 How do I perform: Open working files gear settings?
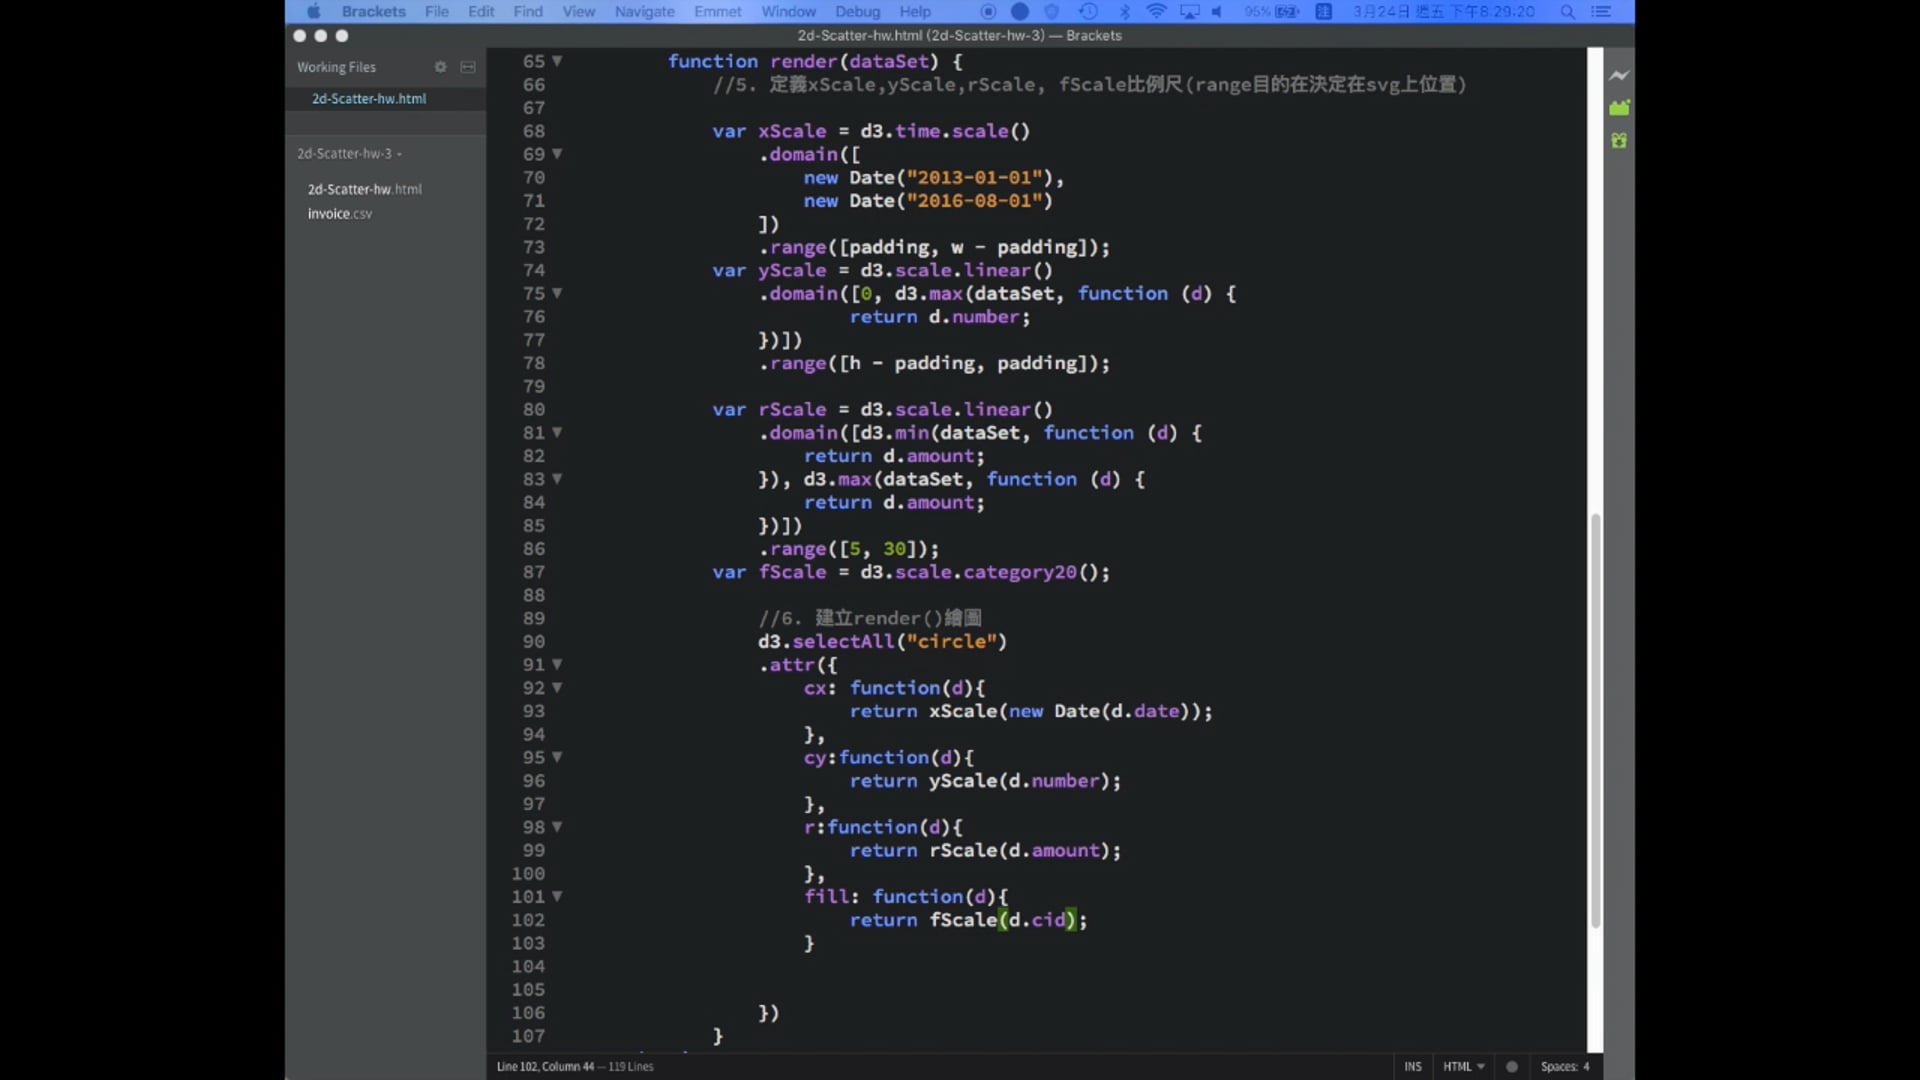(440, 67)
